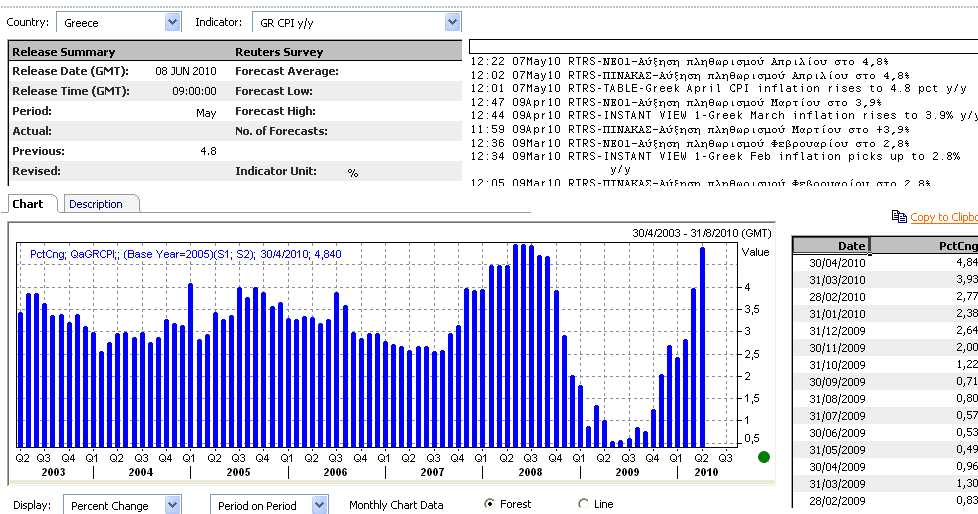Click the Period value May
This screenshot has width=978, height=514.
coord(206,113)
